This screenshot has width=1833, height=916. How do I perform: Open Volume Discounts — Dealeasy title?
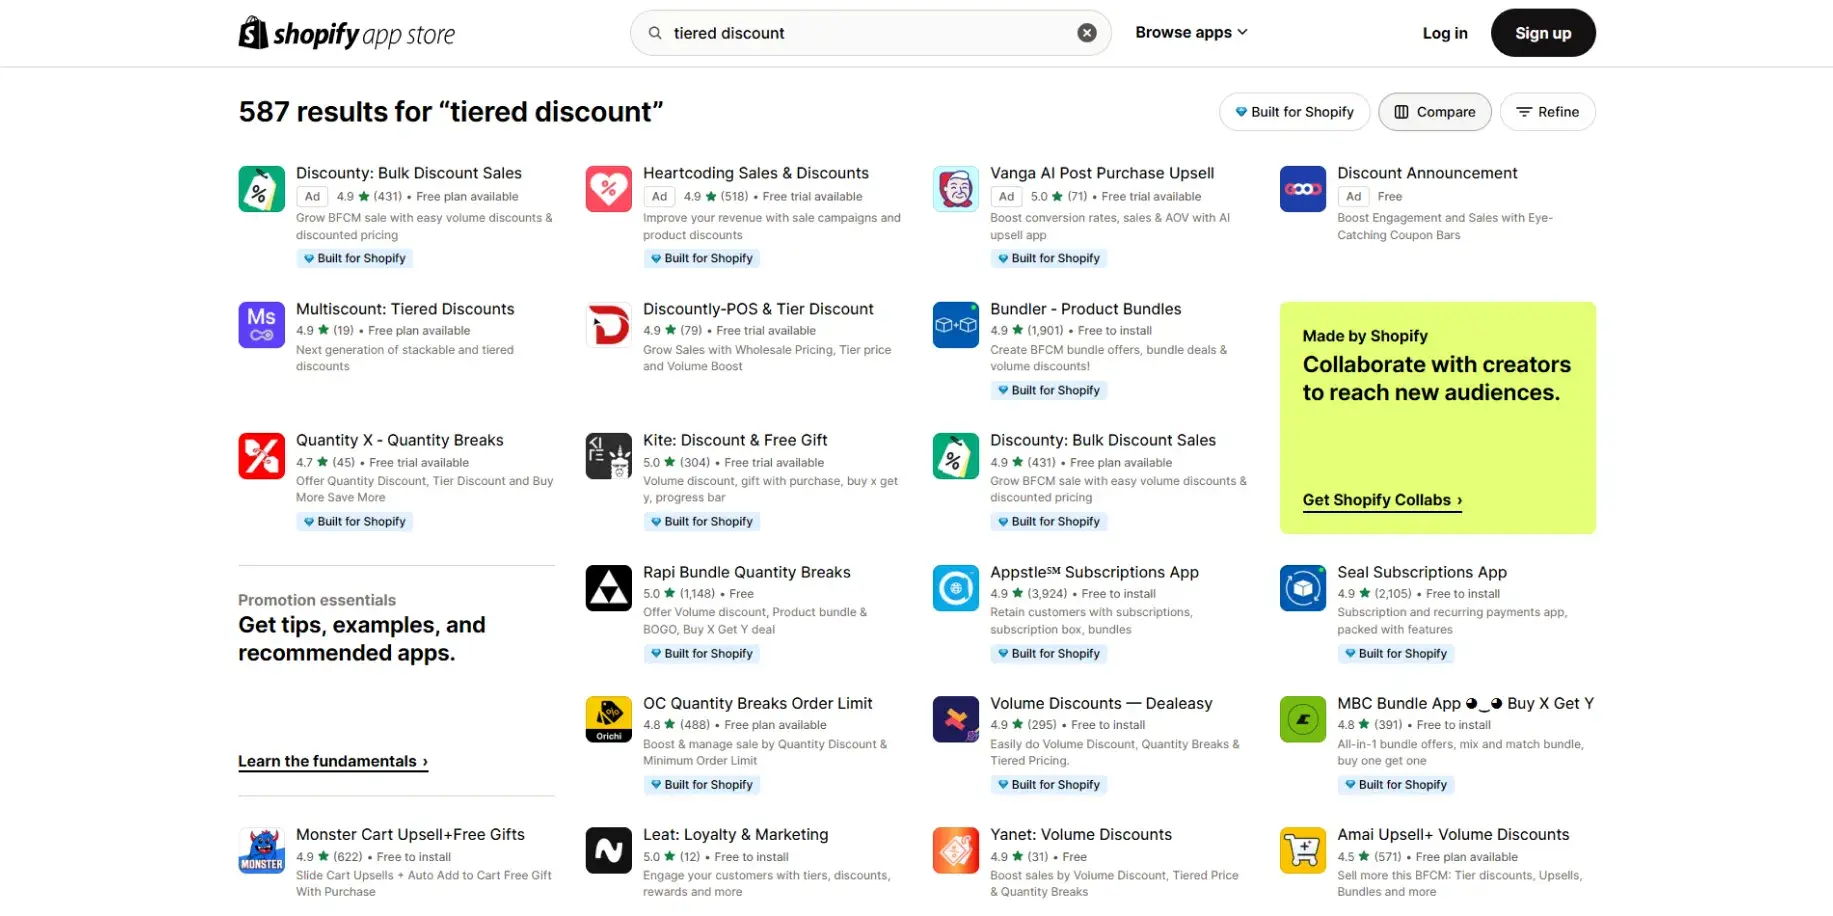[1101, 703]
